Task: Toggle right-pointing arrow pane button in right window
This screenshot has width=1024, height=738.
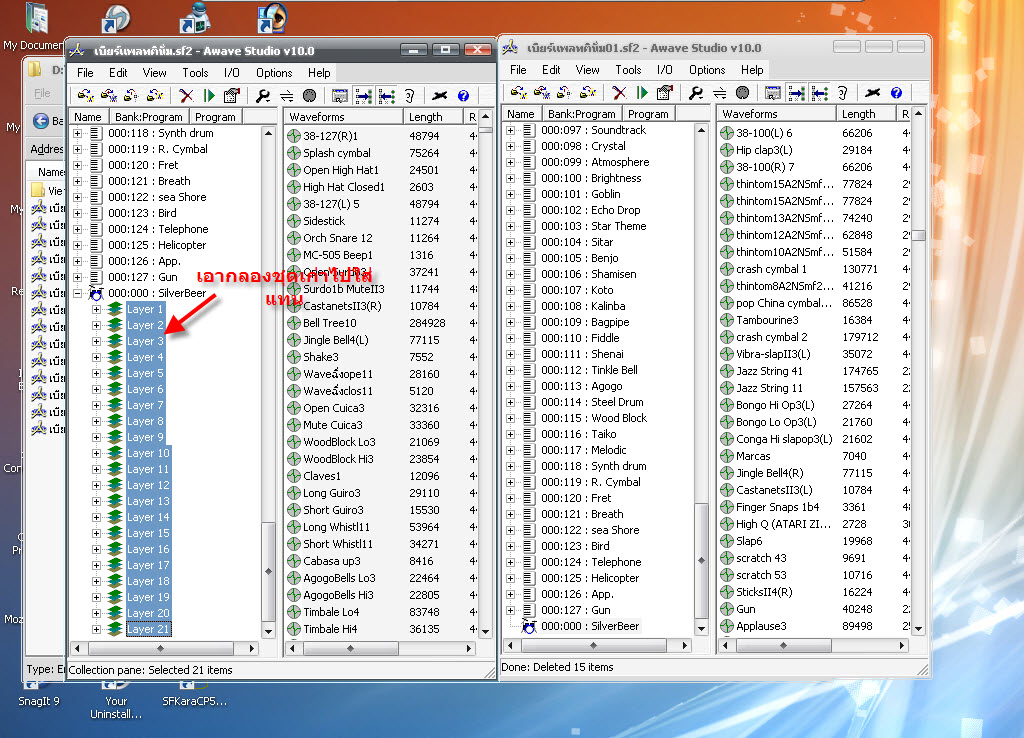Action: pyautogui.click(x=797, y=93)
